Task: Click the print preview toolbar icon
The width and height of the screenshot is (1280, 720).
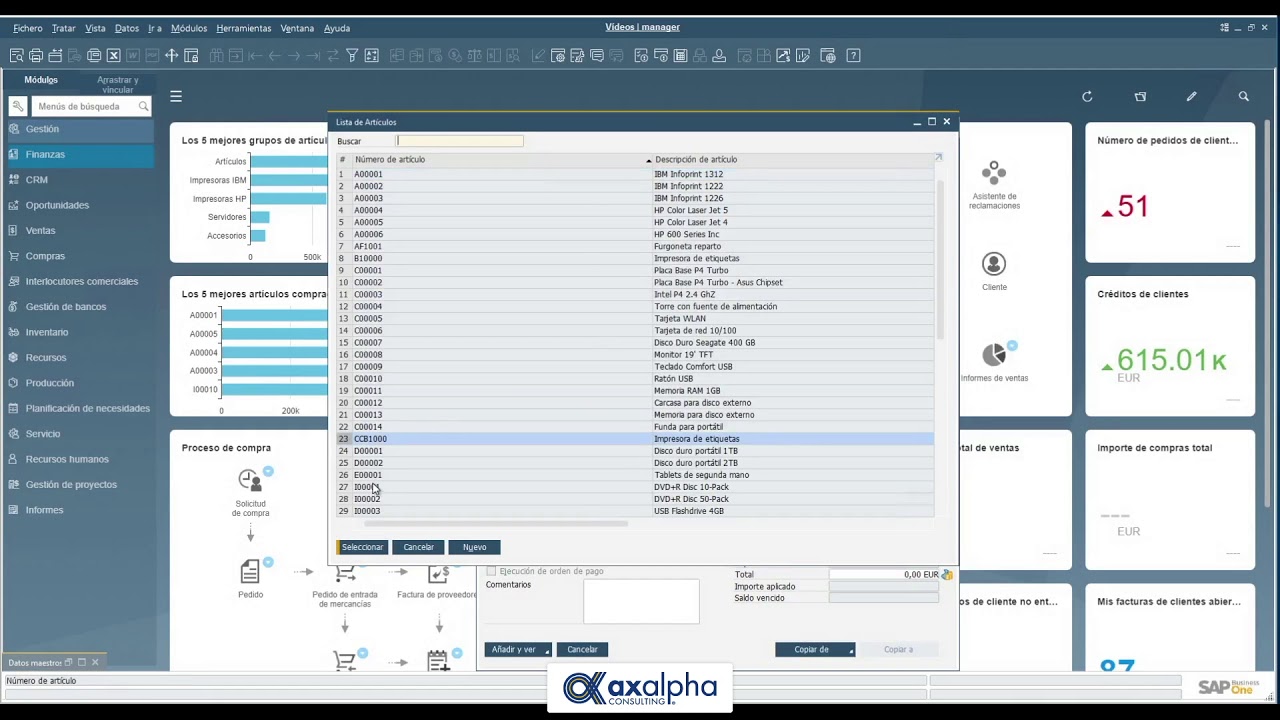Action: tap(17, 56)
